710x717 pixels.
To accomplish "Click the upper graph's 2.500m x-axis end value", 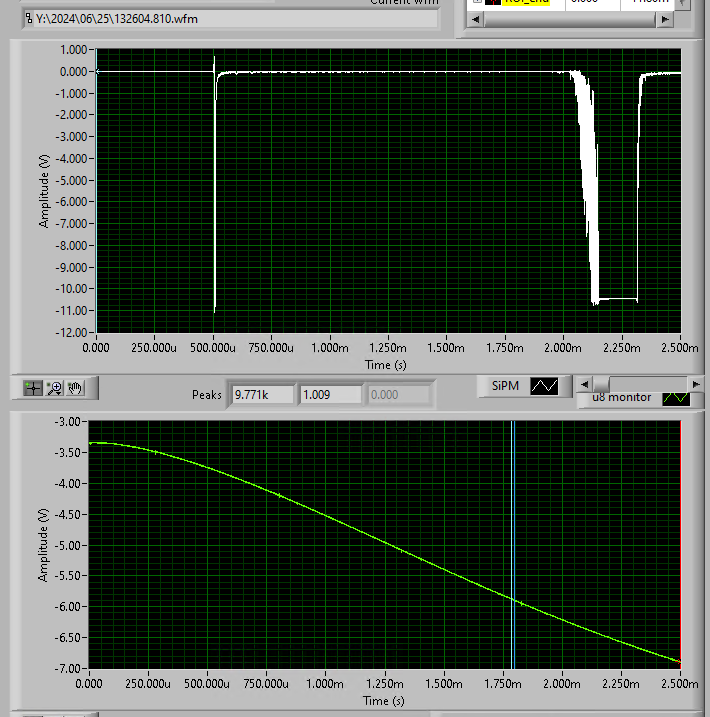I will tap(679, 348).
